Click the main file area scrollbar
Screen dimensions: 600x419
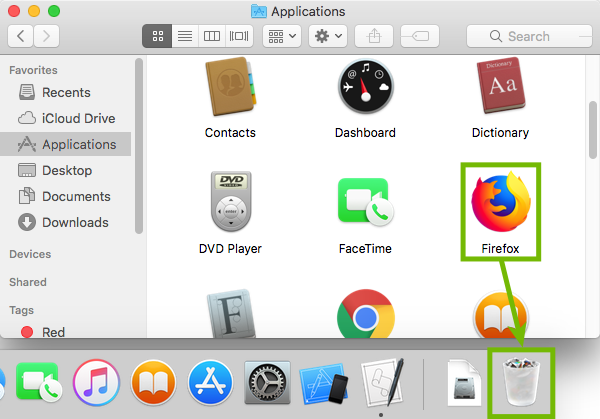pos(593,129)
